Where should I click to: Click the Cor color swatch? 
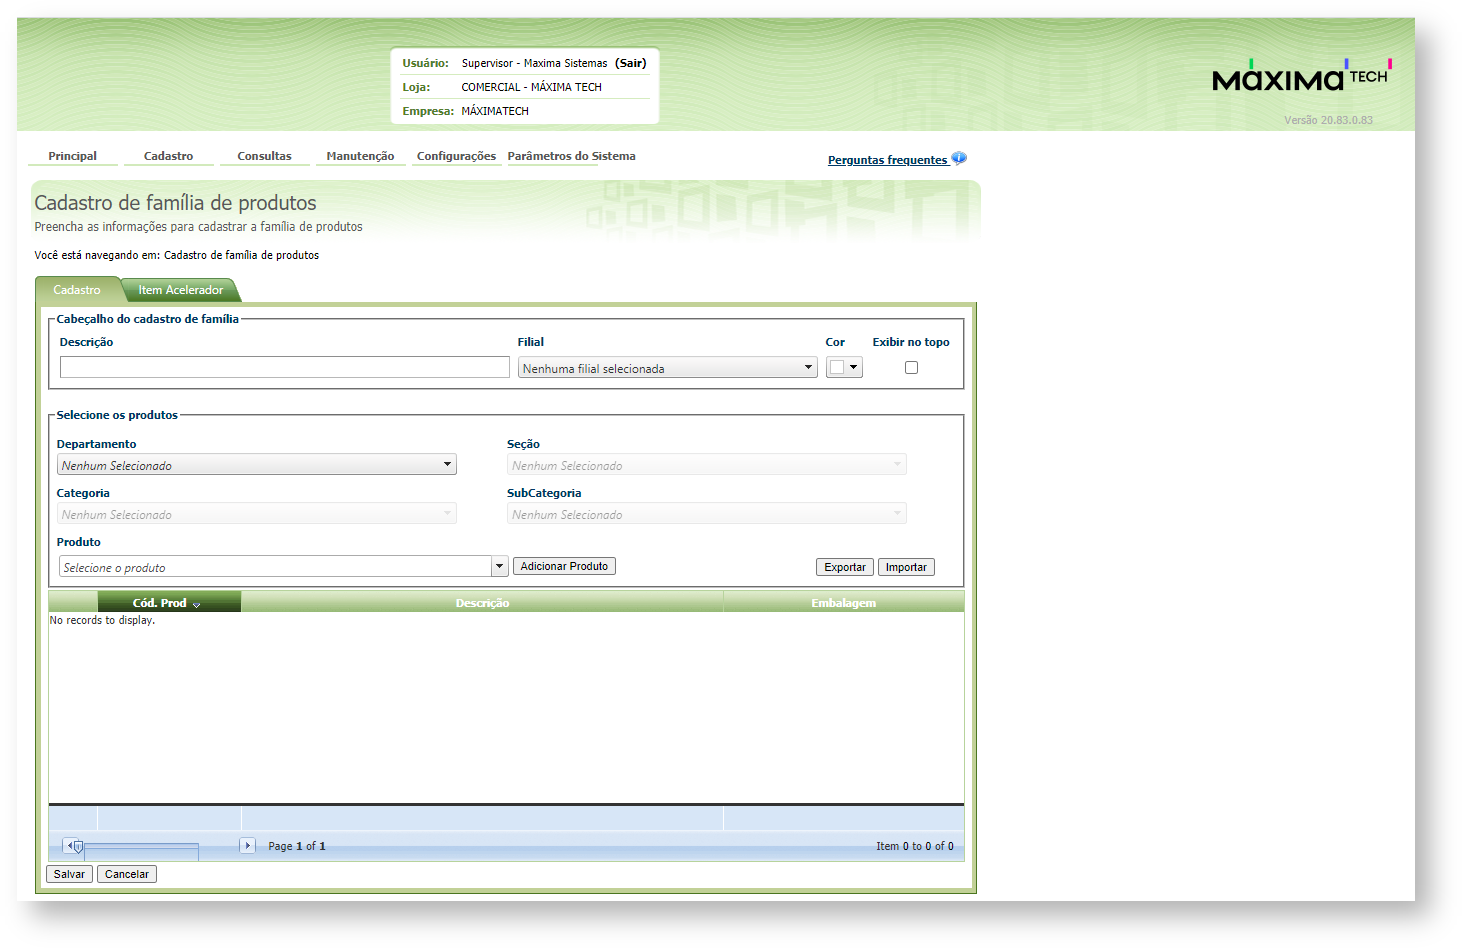tap(837, 367)
